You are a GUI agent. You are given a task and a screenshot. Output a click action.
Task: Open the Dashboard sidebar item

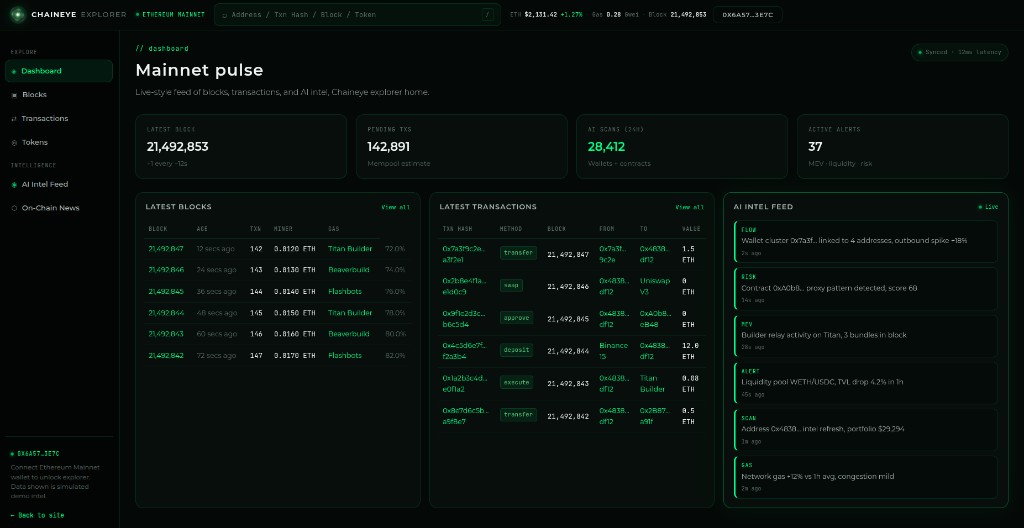coord(59,71)
